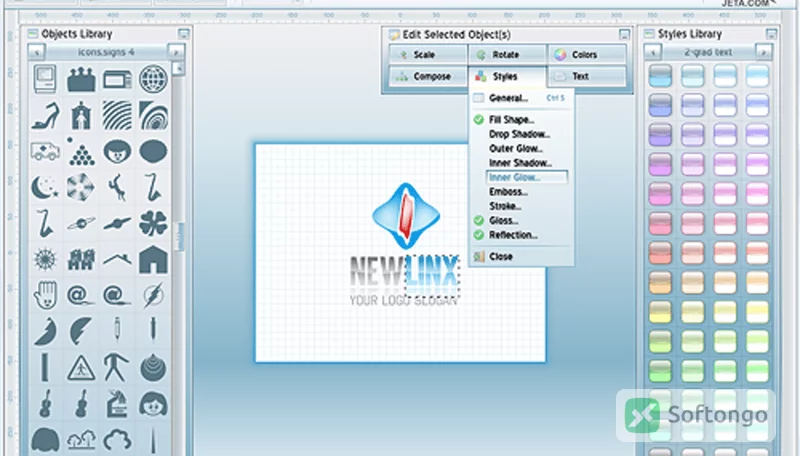Screen dimensions: 800x456
Task: Collapse the Styles Library panel
Action: (771, 34)
